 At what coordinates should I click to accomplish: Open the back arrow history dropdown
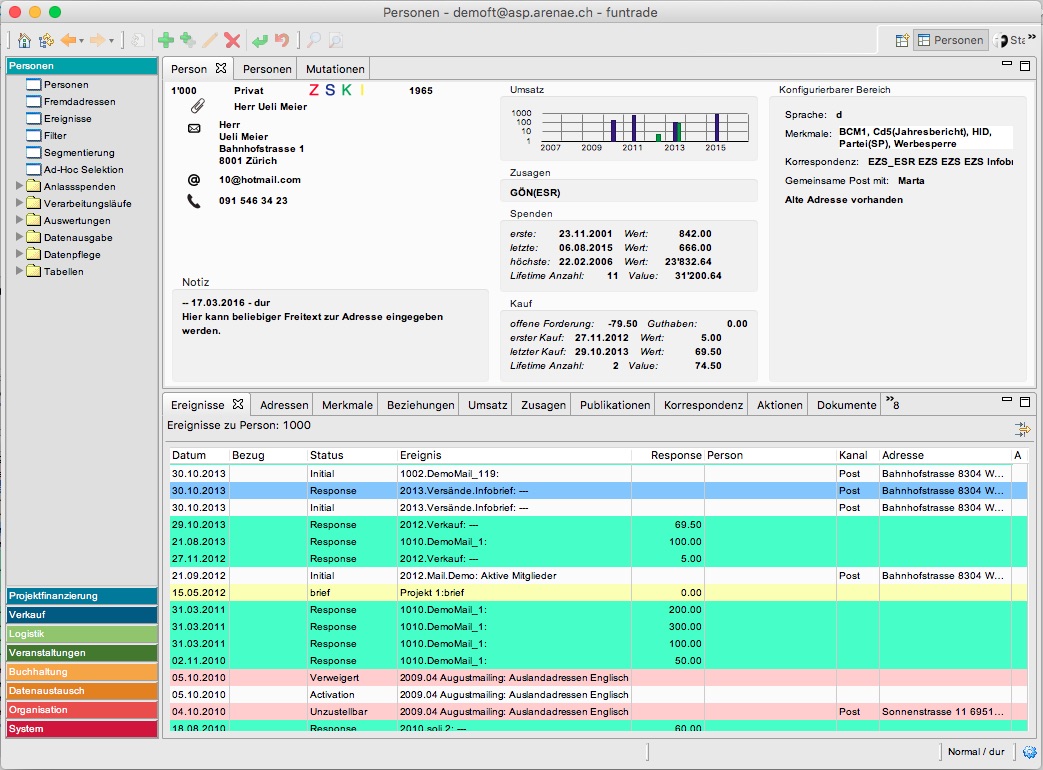pyautogui.click(x=82, y=42)
